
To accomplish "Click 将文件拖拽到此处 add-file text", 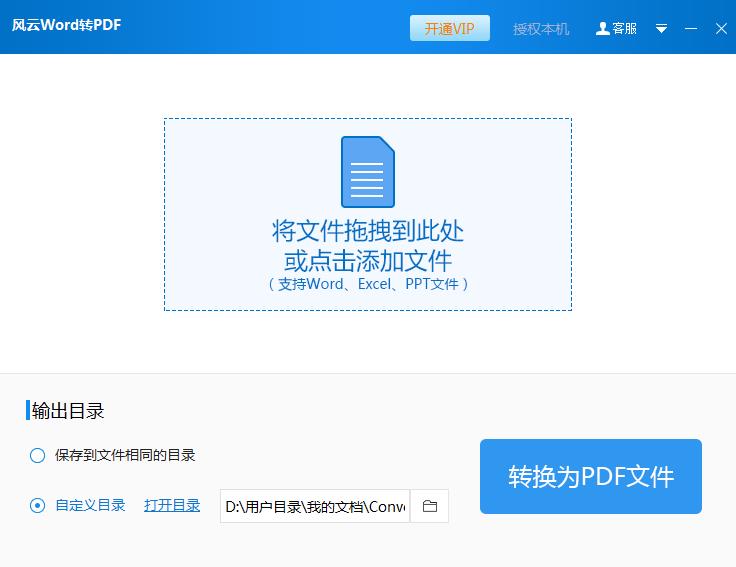I will (x=368, y=230).
